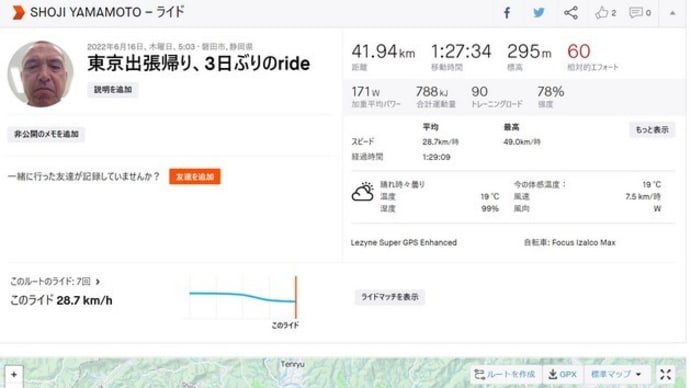Collapse the header using the up triangle

point(672,13)
